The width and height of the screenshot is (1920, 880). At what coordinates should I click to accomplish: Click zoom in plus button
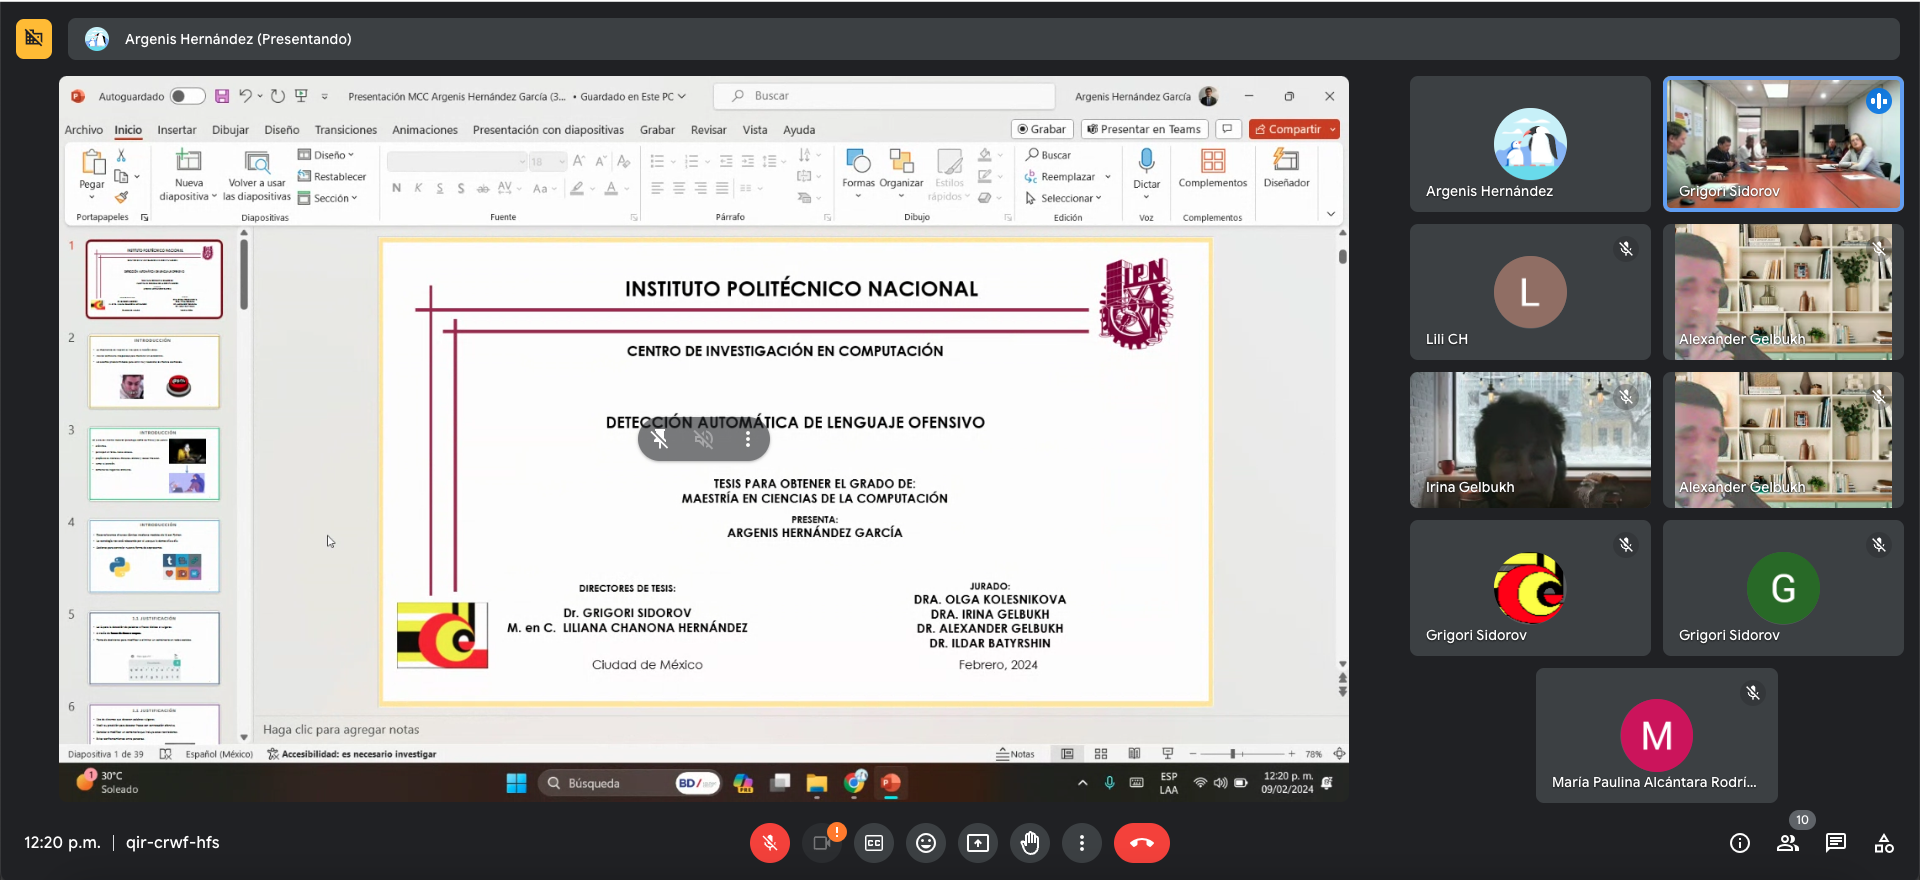tap(1291, 754)
